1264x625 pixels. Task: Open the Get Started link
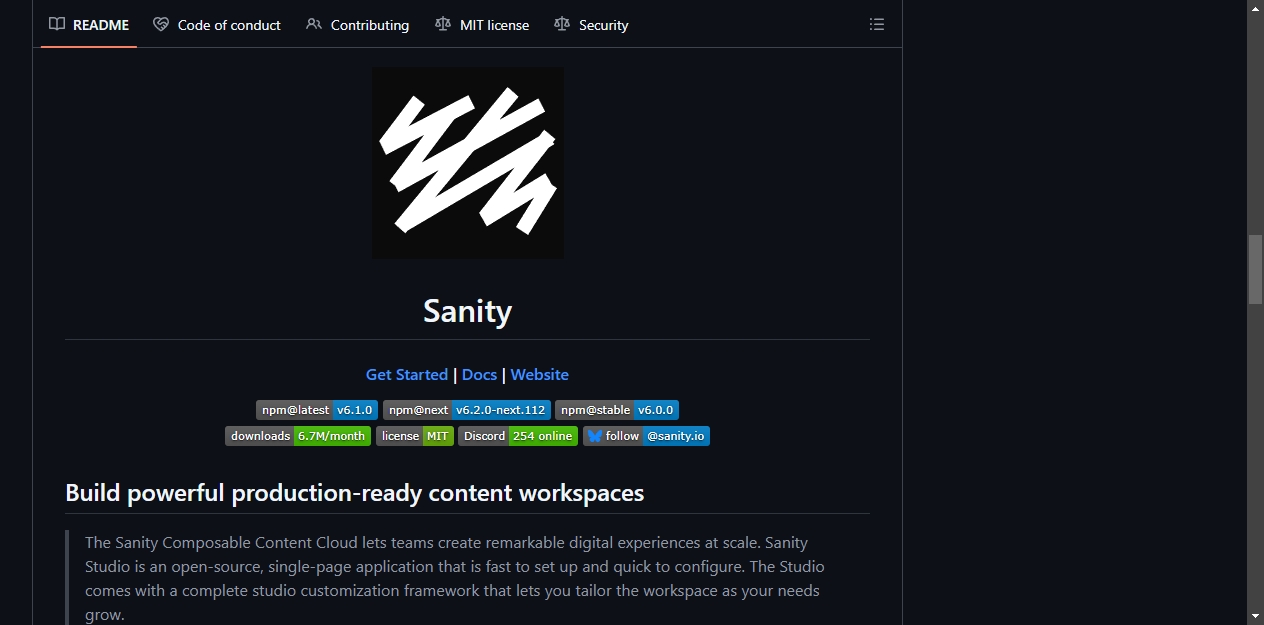click(x=407, y=375)
